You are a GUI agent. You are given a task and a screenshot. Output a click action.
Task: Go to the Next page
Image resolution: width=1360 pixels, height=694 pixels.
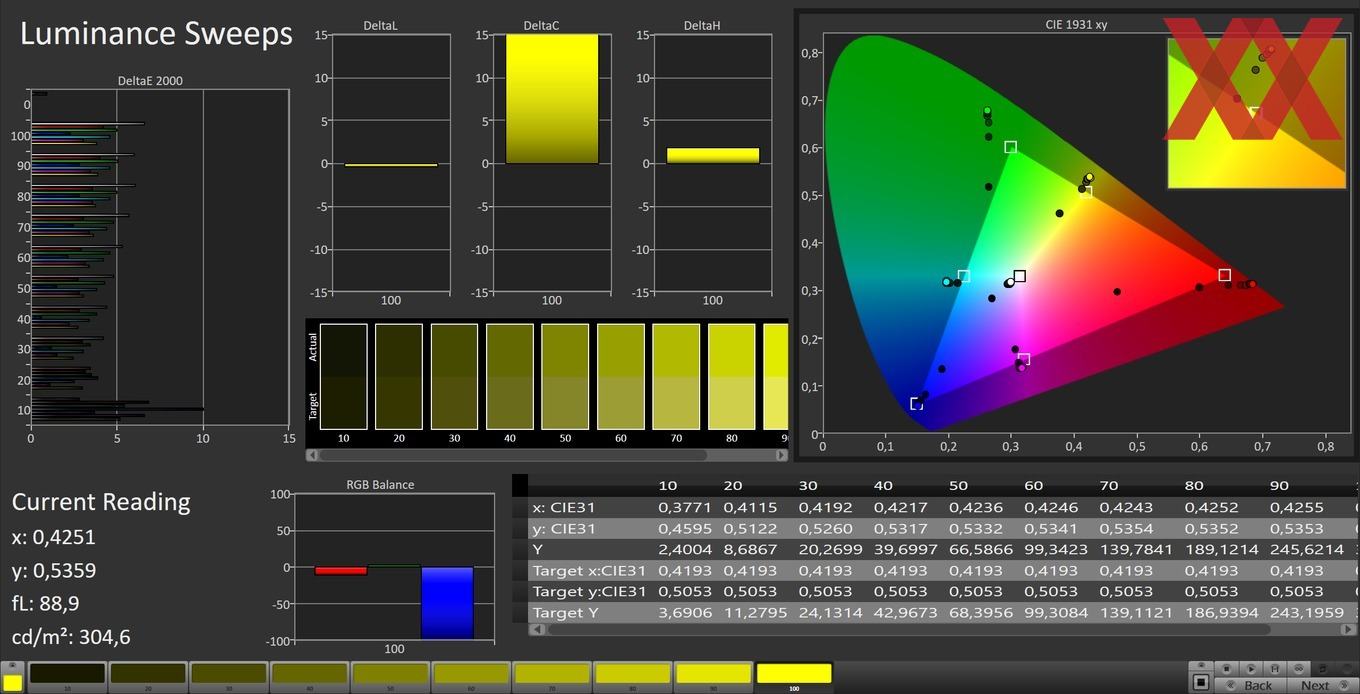(x=1323, y=685)
